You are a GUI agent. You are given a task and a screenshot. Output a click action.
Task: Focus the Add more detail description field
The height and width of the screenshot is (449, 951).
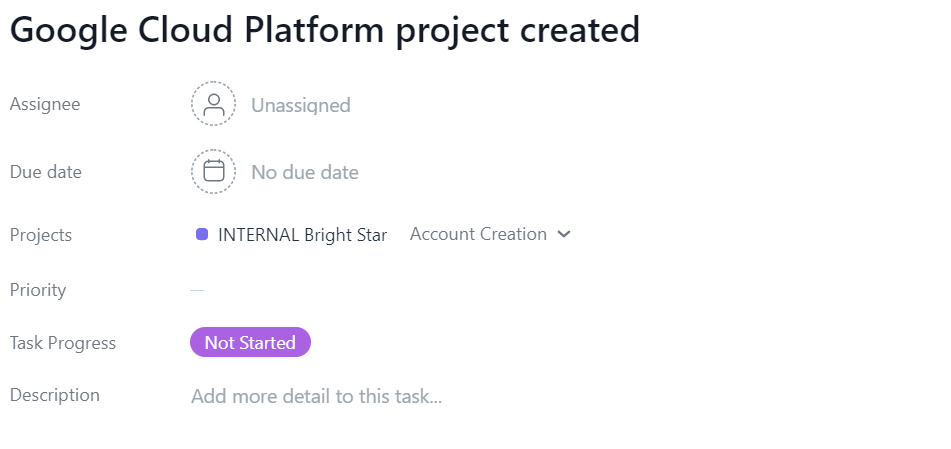(316, 396)
